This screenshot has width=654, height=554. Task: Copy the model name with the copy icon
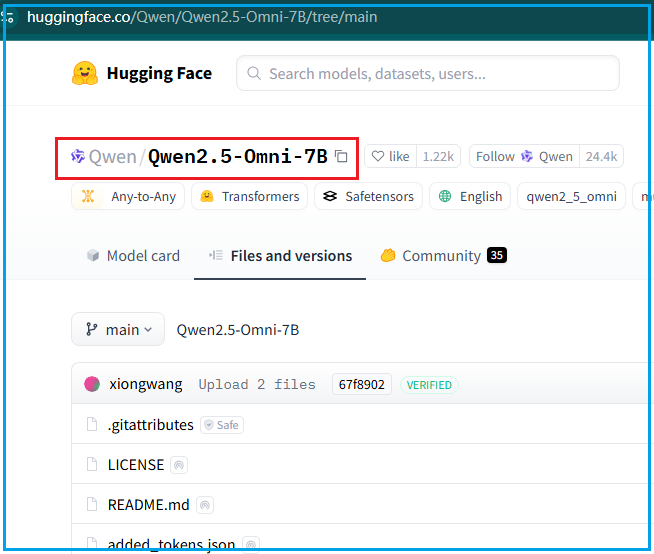[341, 156]
